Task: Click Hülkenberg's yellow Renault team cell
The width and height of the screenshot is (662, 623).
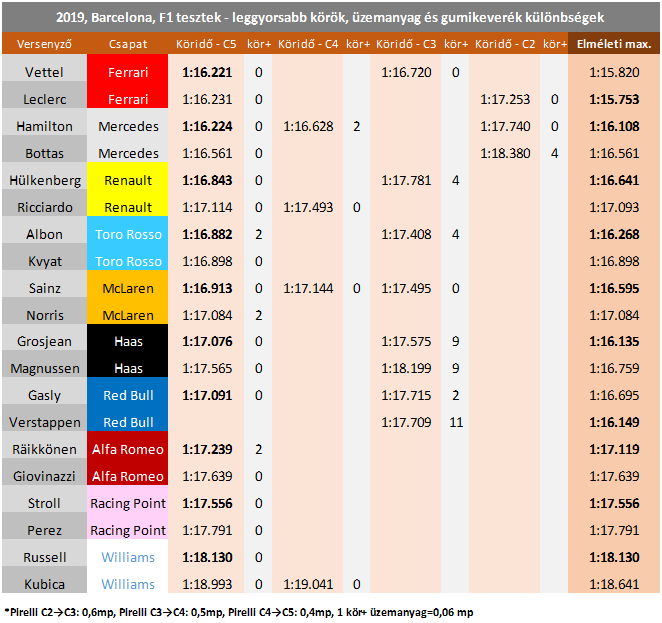Action: tap(128, 176)
